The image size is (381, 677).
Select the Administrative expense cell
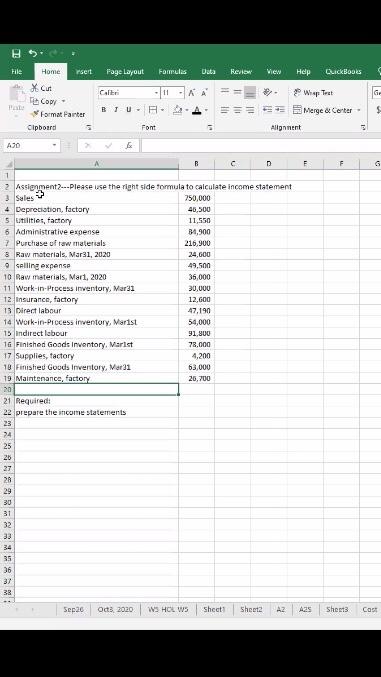pos(96,232)
